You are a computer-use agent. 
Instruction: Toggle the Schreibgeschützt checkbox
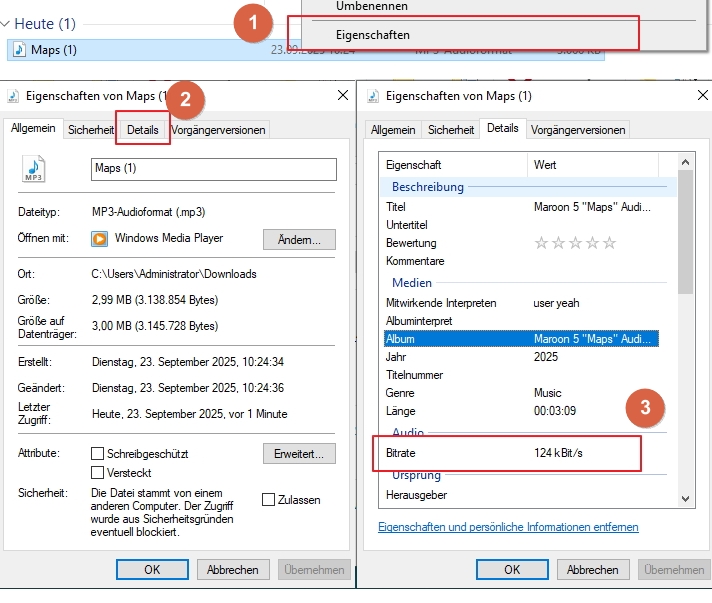pyautogui.click(x=97, y=454)
